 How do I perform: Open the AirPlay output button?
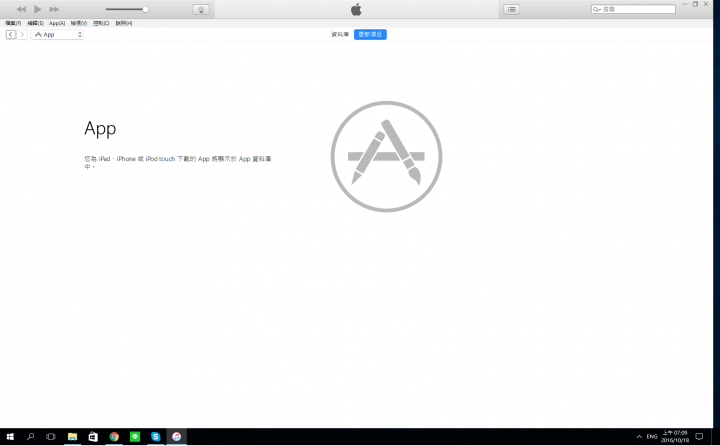[201, 10]
